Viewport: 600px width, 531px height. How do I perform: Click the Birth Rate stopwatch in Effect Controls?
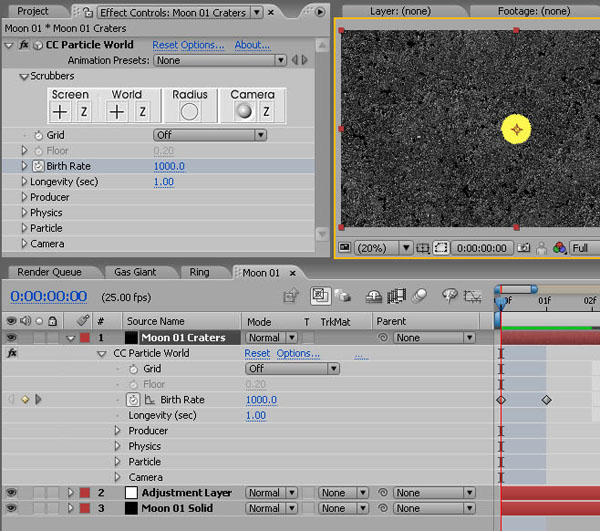(38, 166)
